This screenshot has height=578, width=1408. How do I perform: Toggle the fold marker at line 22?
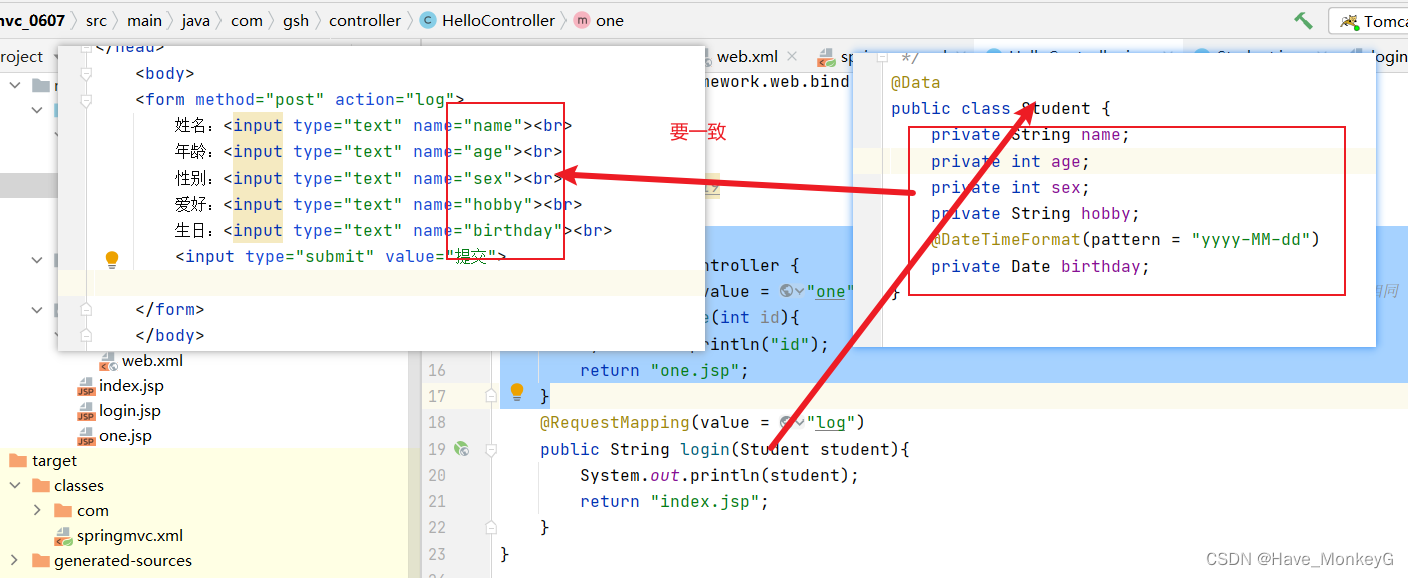(x=489, y=527)
